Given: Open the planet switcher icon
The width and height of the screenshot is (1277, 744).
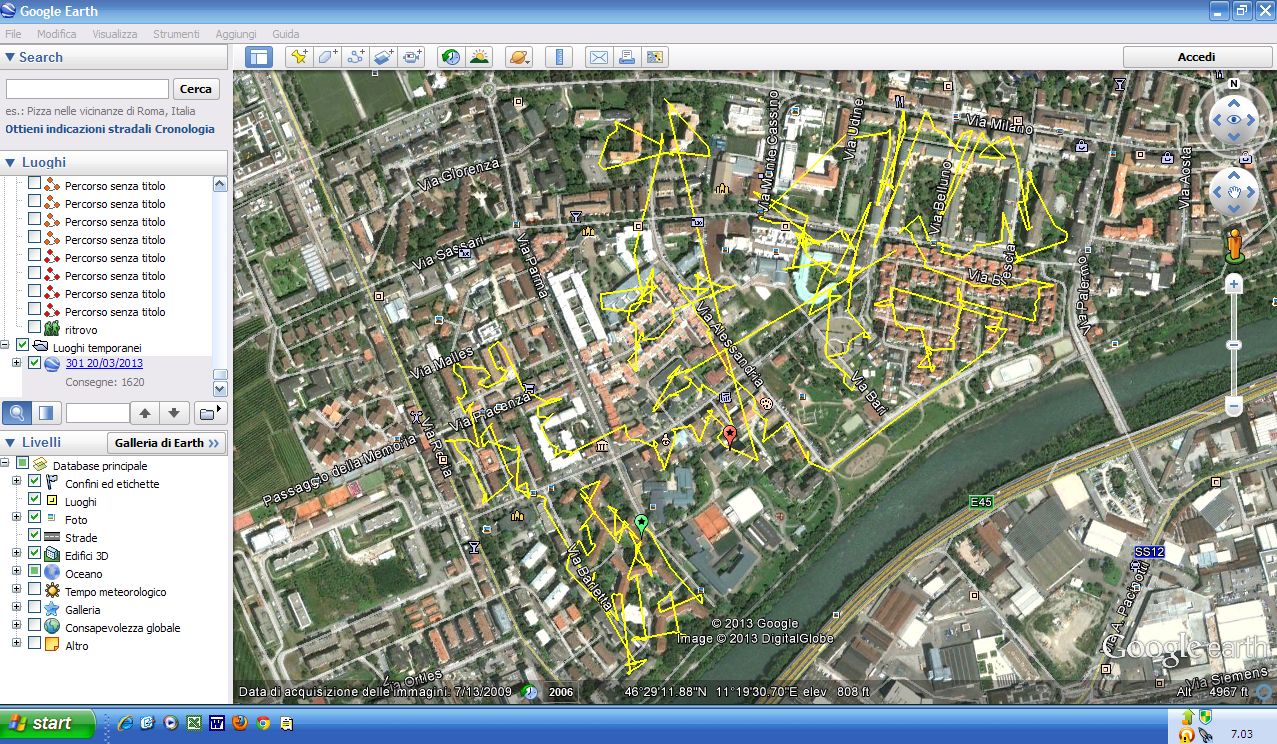Looking at the screenshot, I should click(519, 57).
